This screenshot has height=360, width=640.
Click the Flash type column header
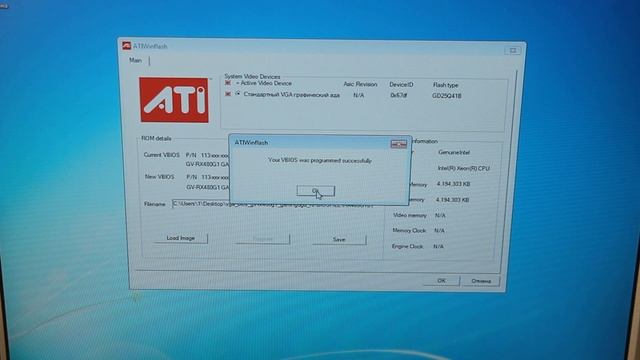tap(445, 85)
